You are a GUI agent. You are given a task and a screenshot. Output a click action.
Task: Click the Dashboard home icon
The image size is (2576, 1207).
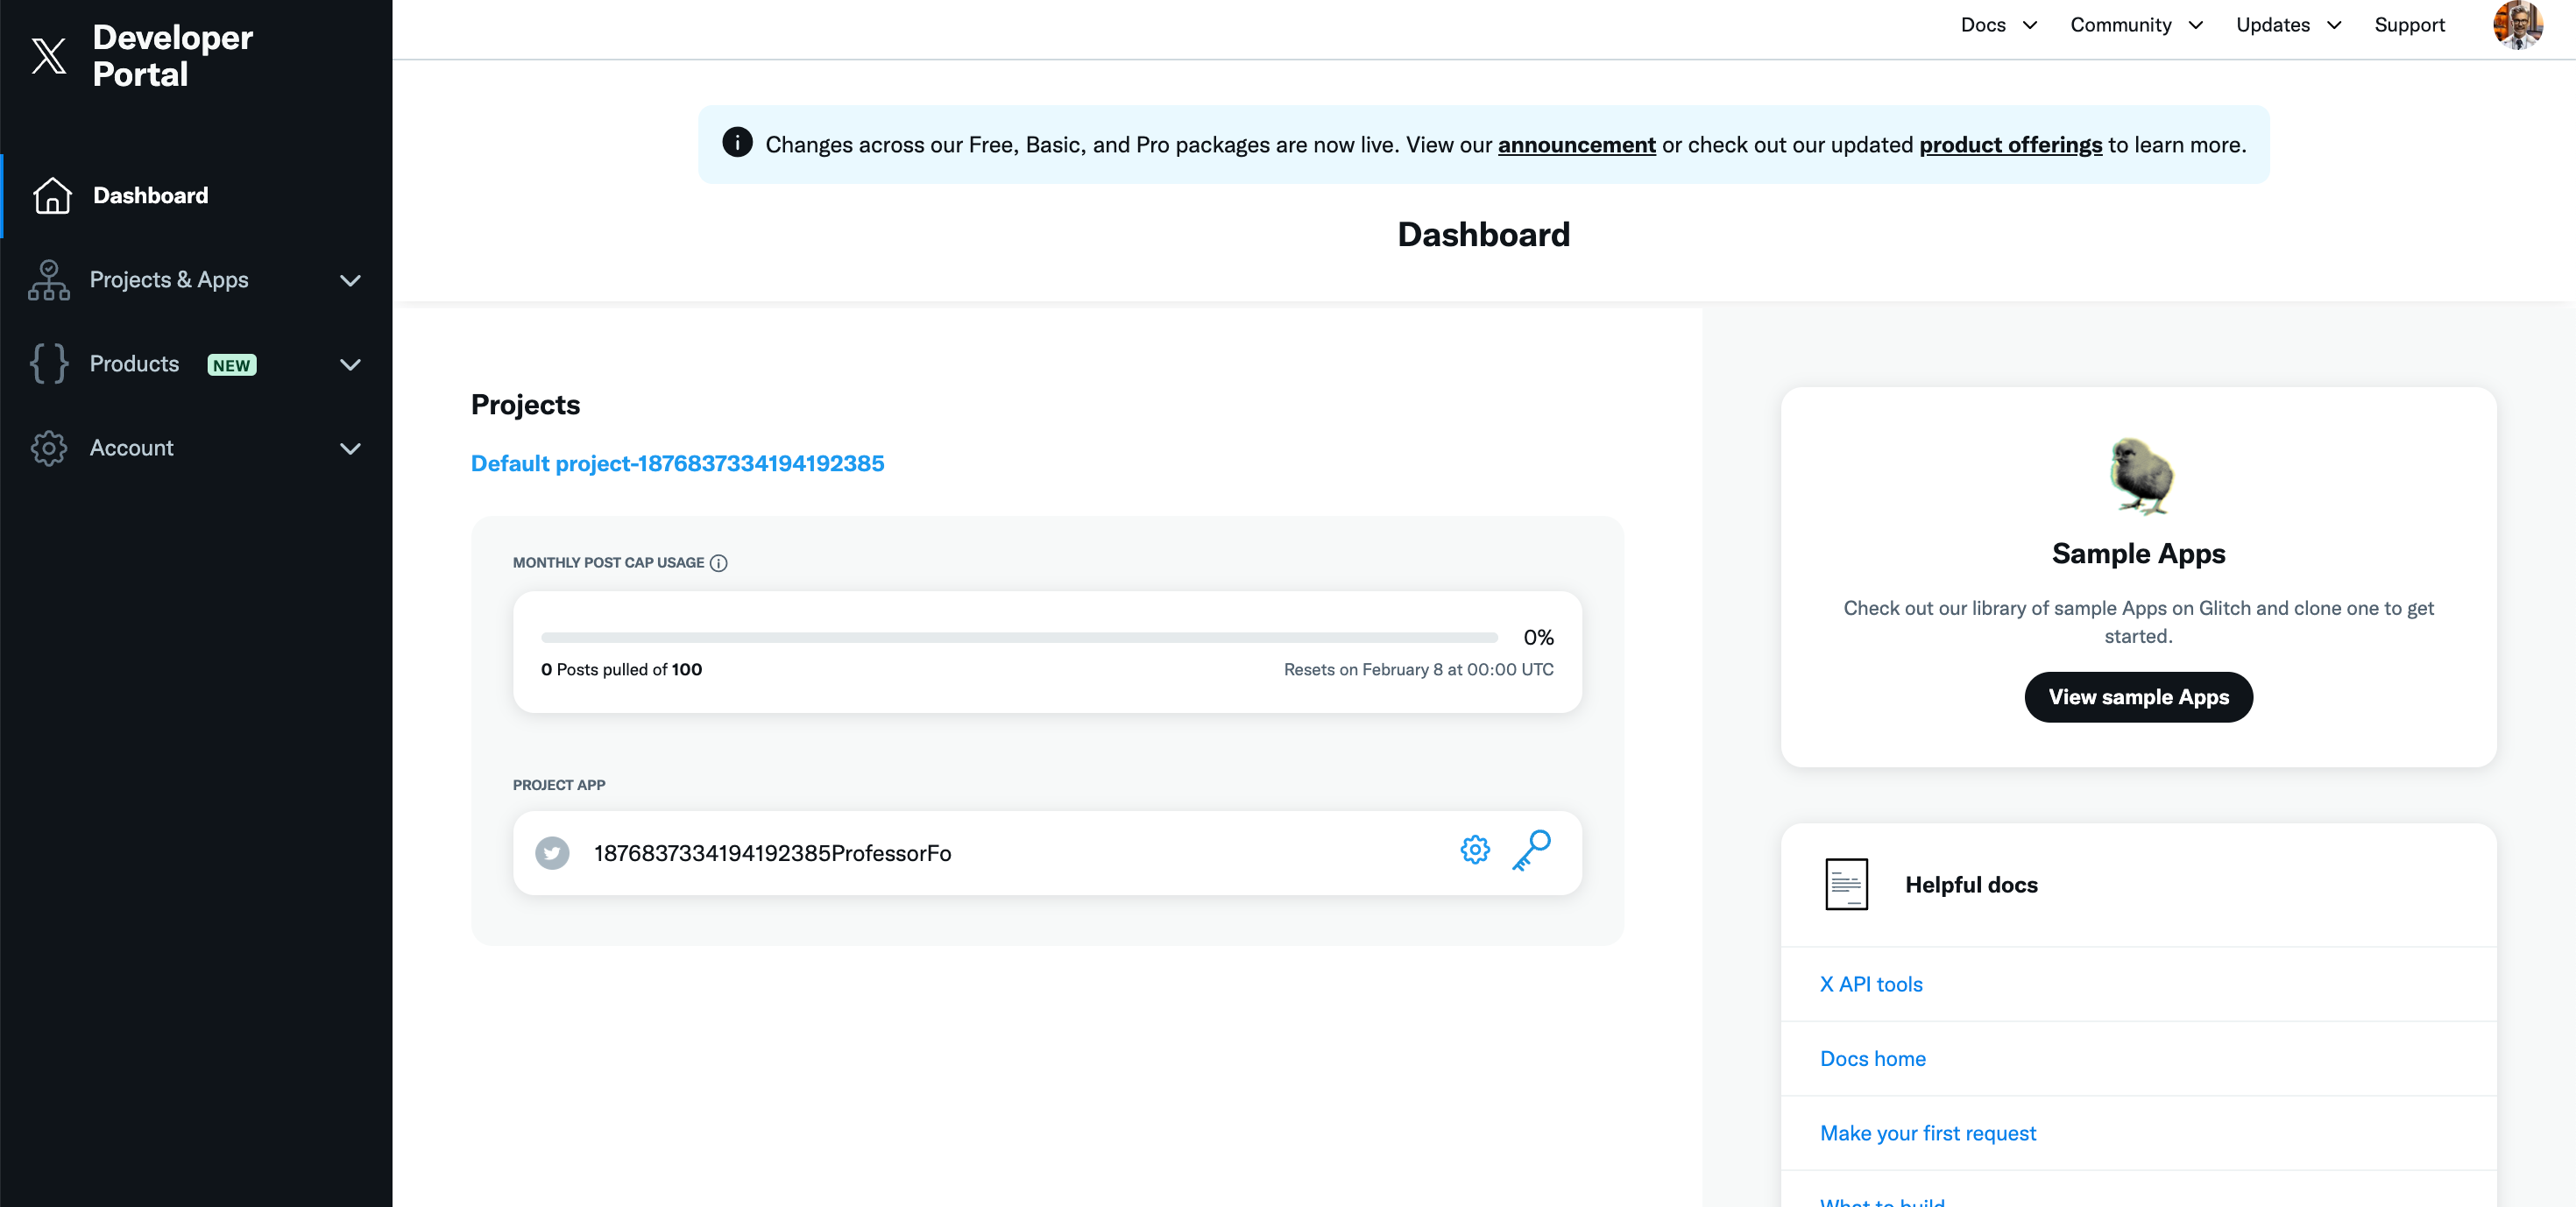coord(52,195)
